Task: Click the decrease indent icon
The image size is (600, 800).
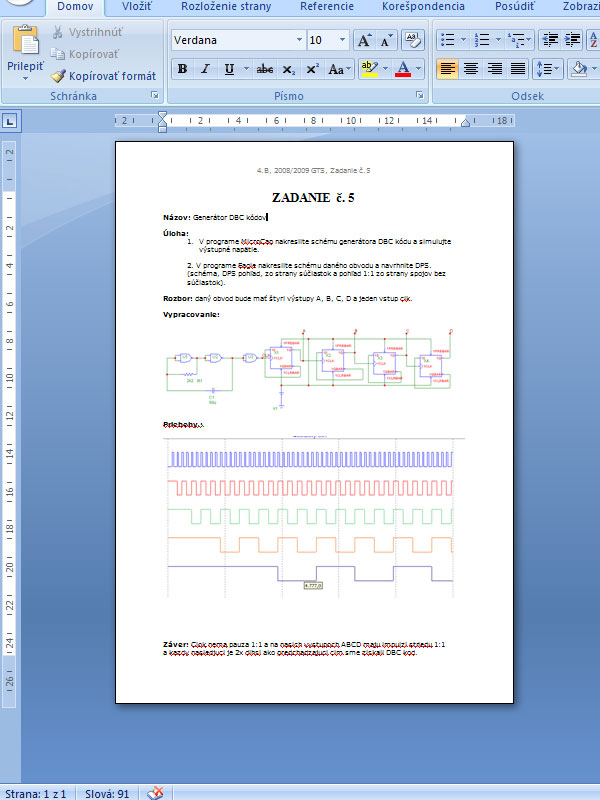Action: click(x=550, y=40)
